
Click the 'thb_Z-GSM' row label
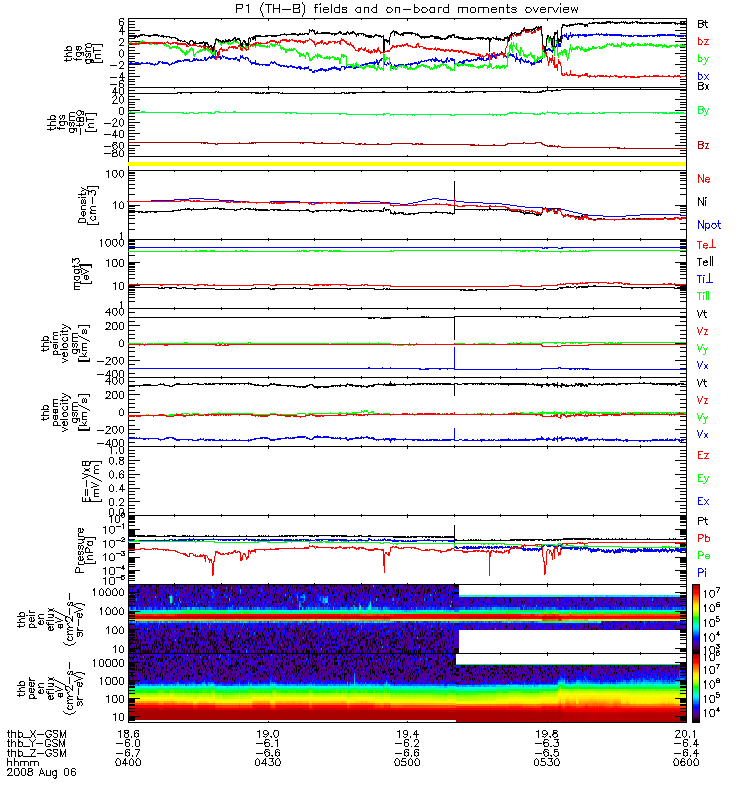[x=36, y=754]
